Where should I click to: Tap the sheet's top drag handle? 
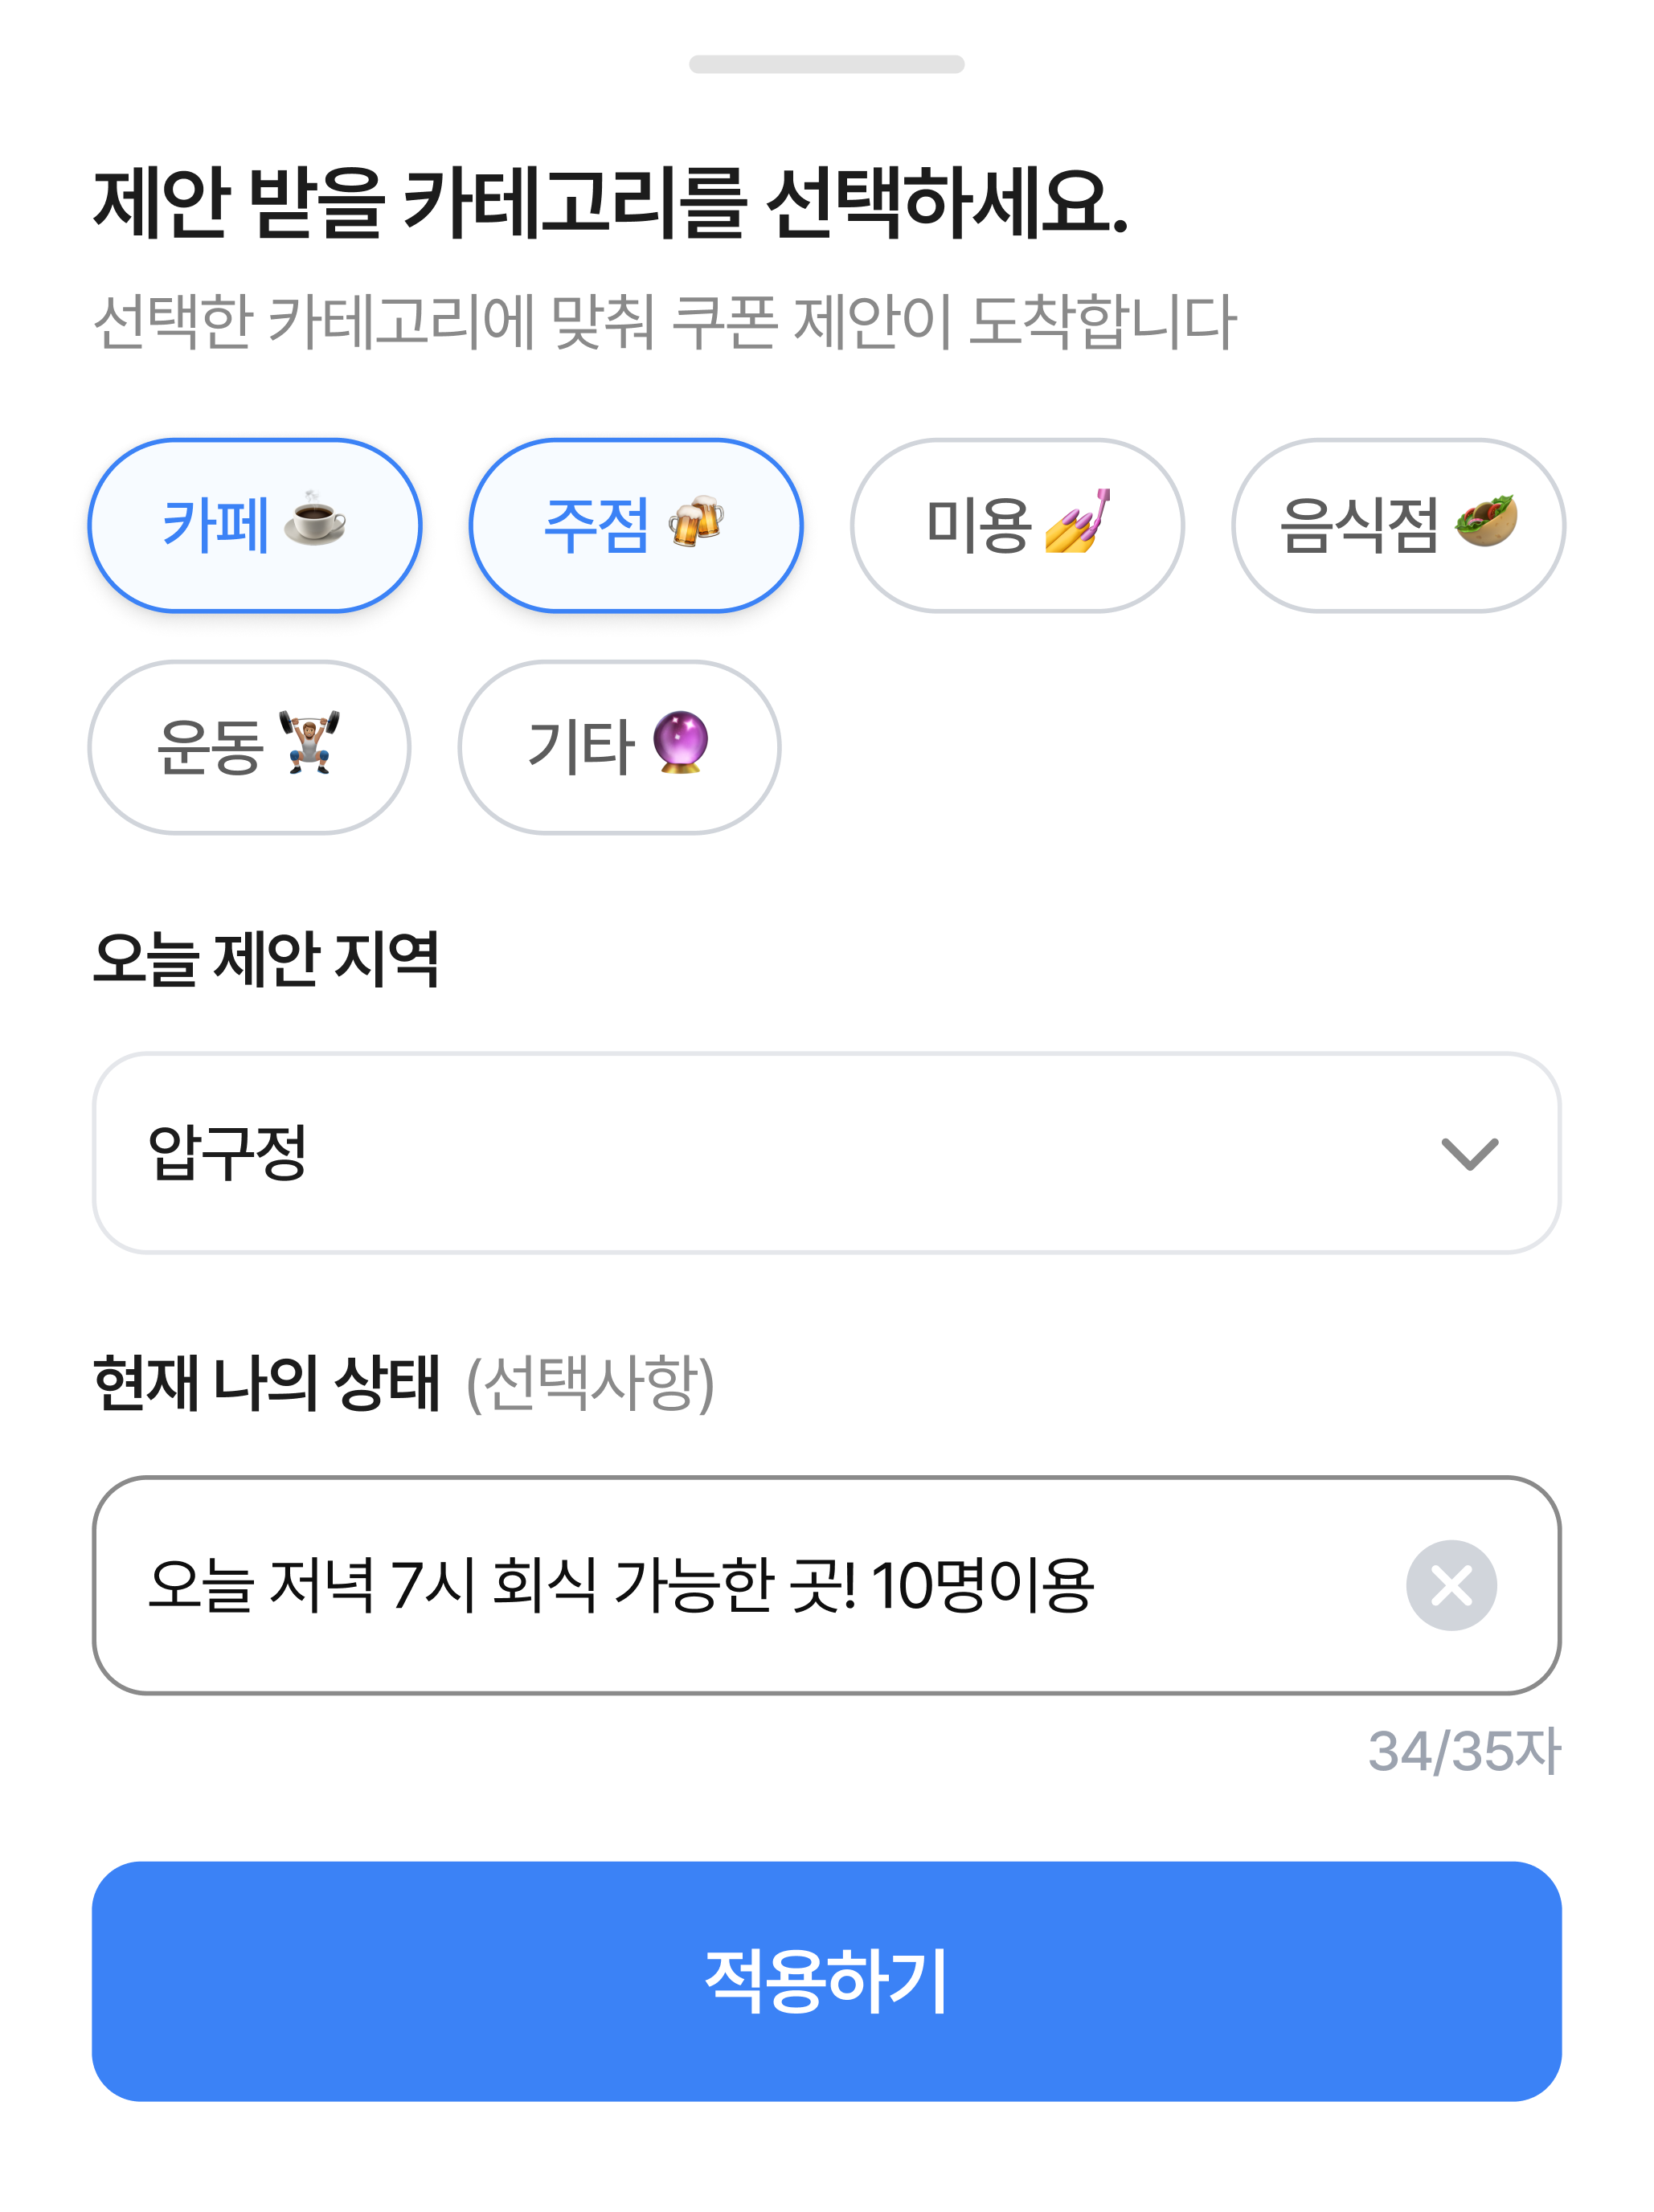(x=826, y=65)
